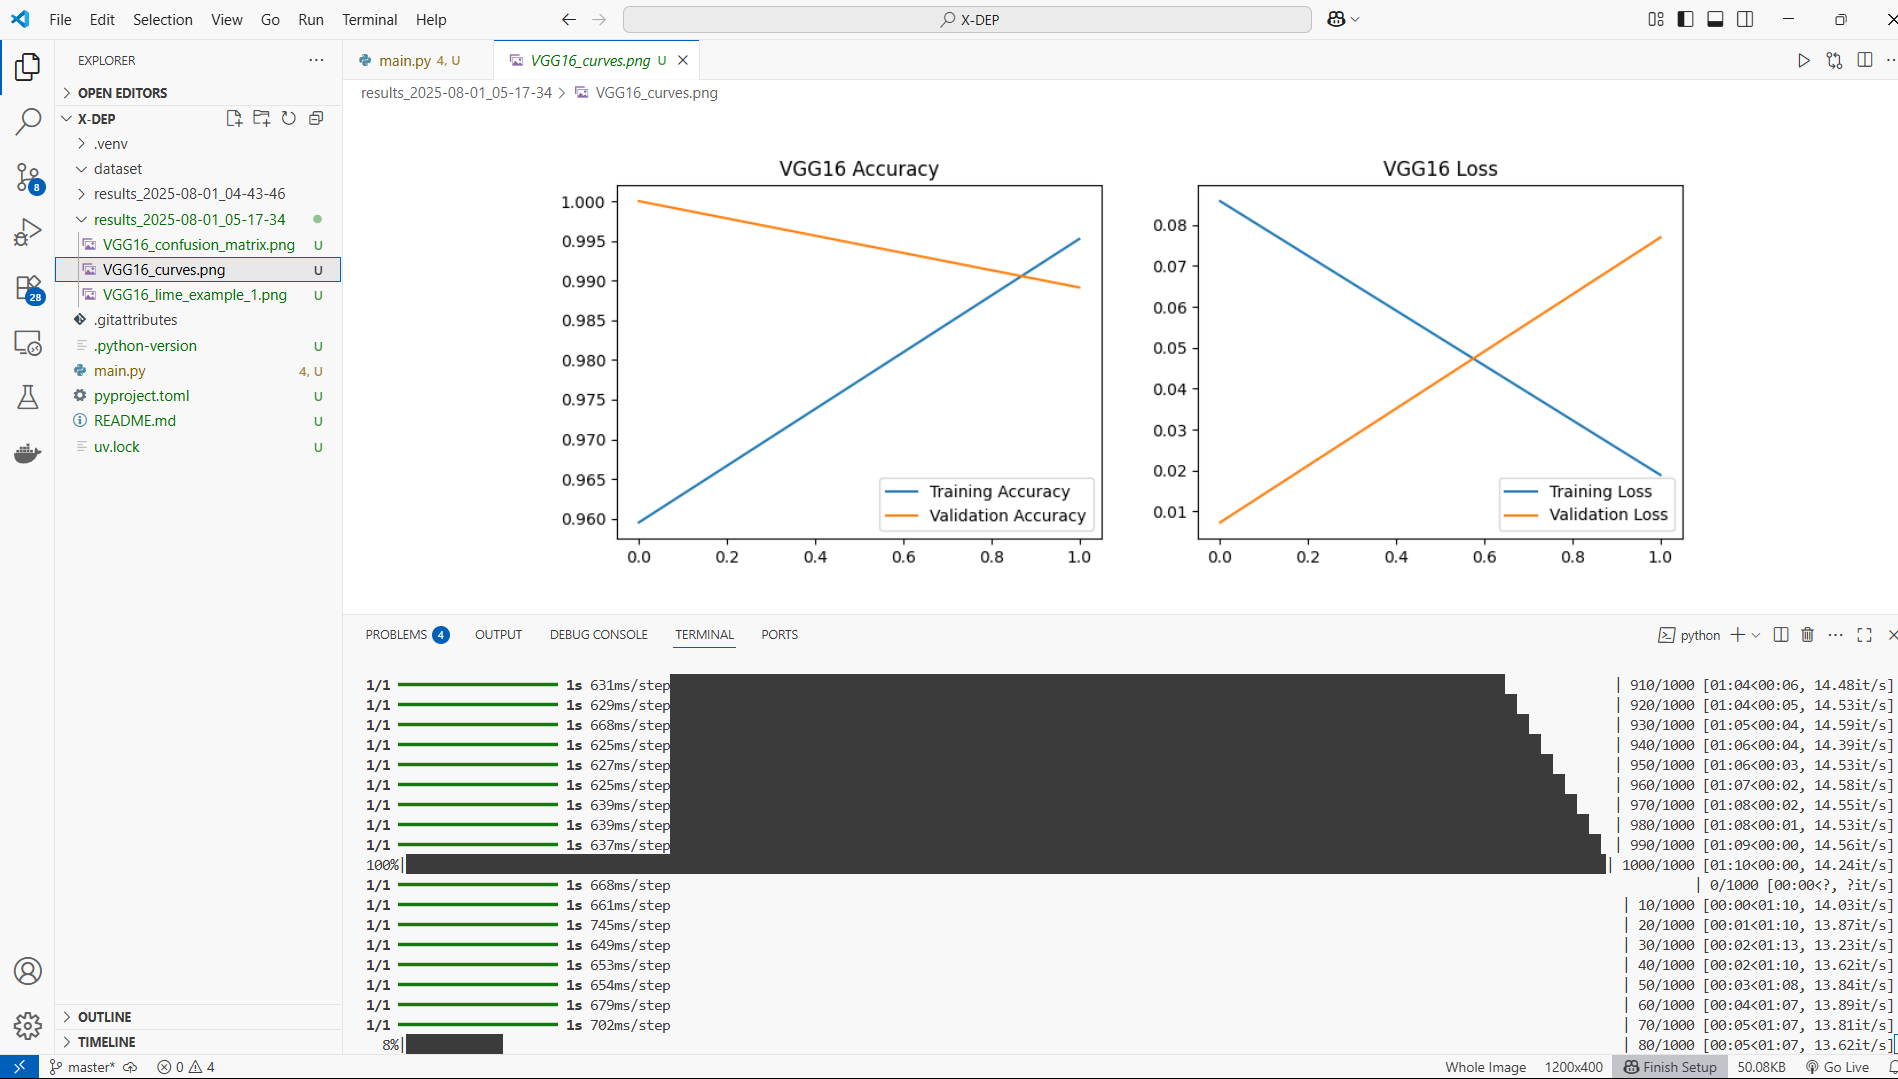Collapse results_2025-08-01_05-17-34 folder
The width and height of the screenshot is (1898, 1079).
pyautogui.click(x=198, y=219)
